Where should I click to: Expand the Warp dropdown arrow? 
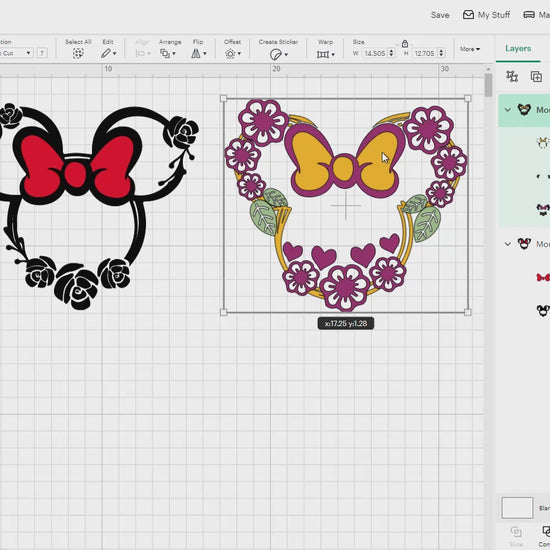click(x=333, y=54)
